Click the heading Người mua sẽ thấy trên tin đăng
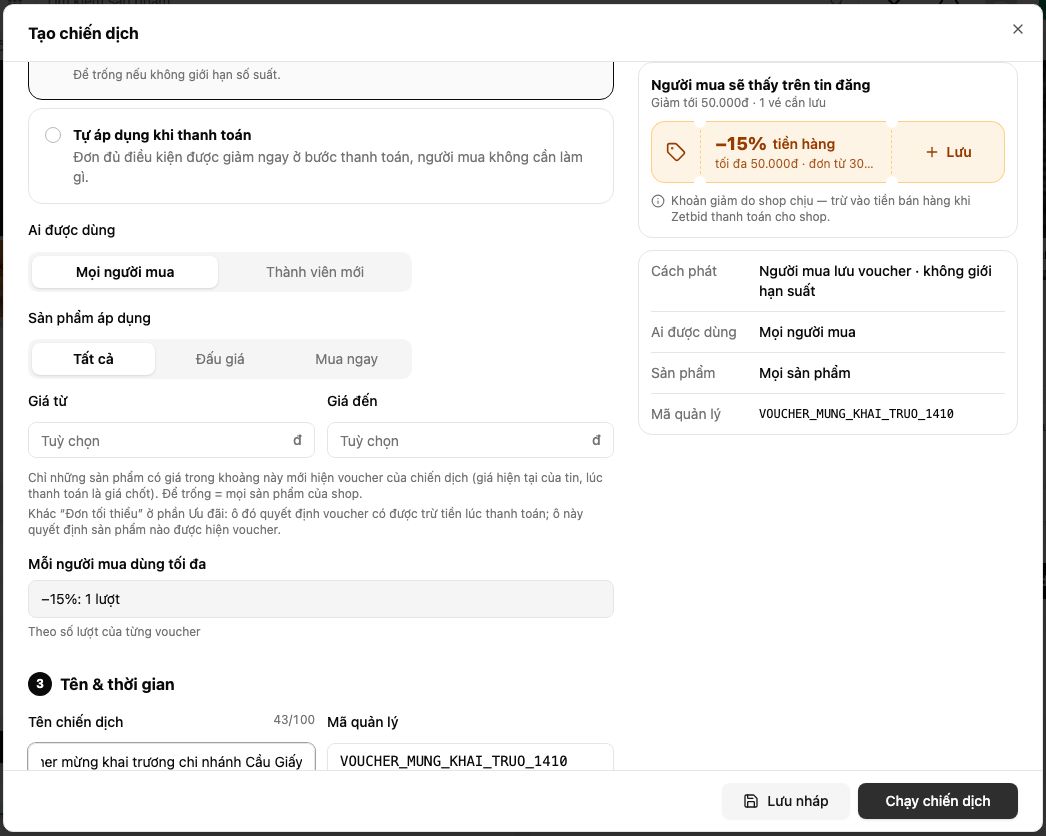Screen dimensions: 1046x836 pos(760,85)
